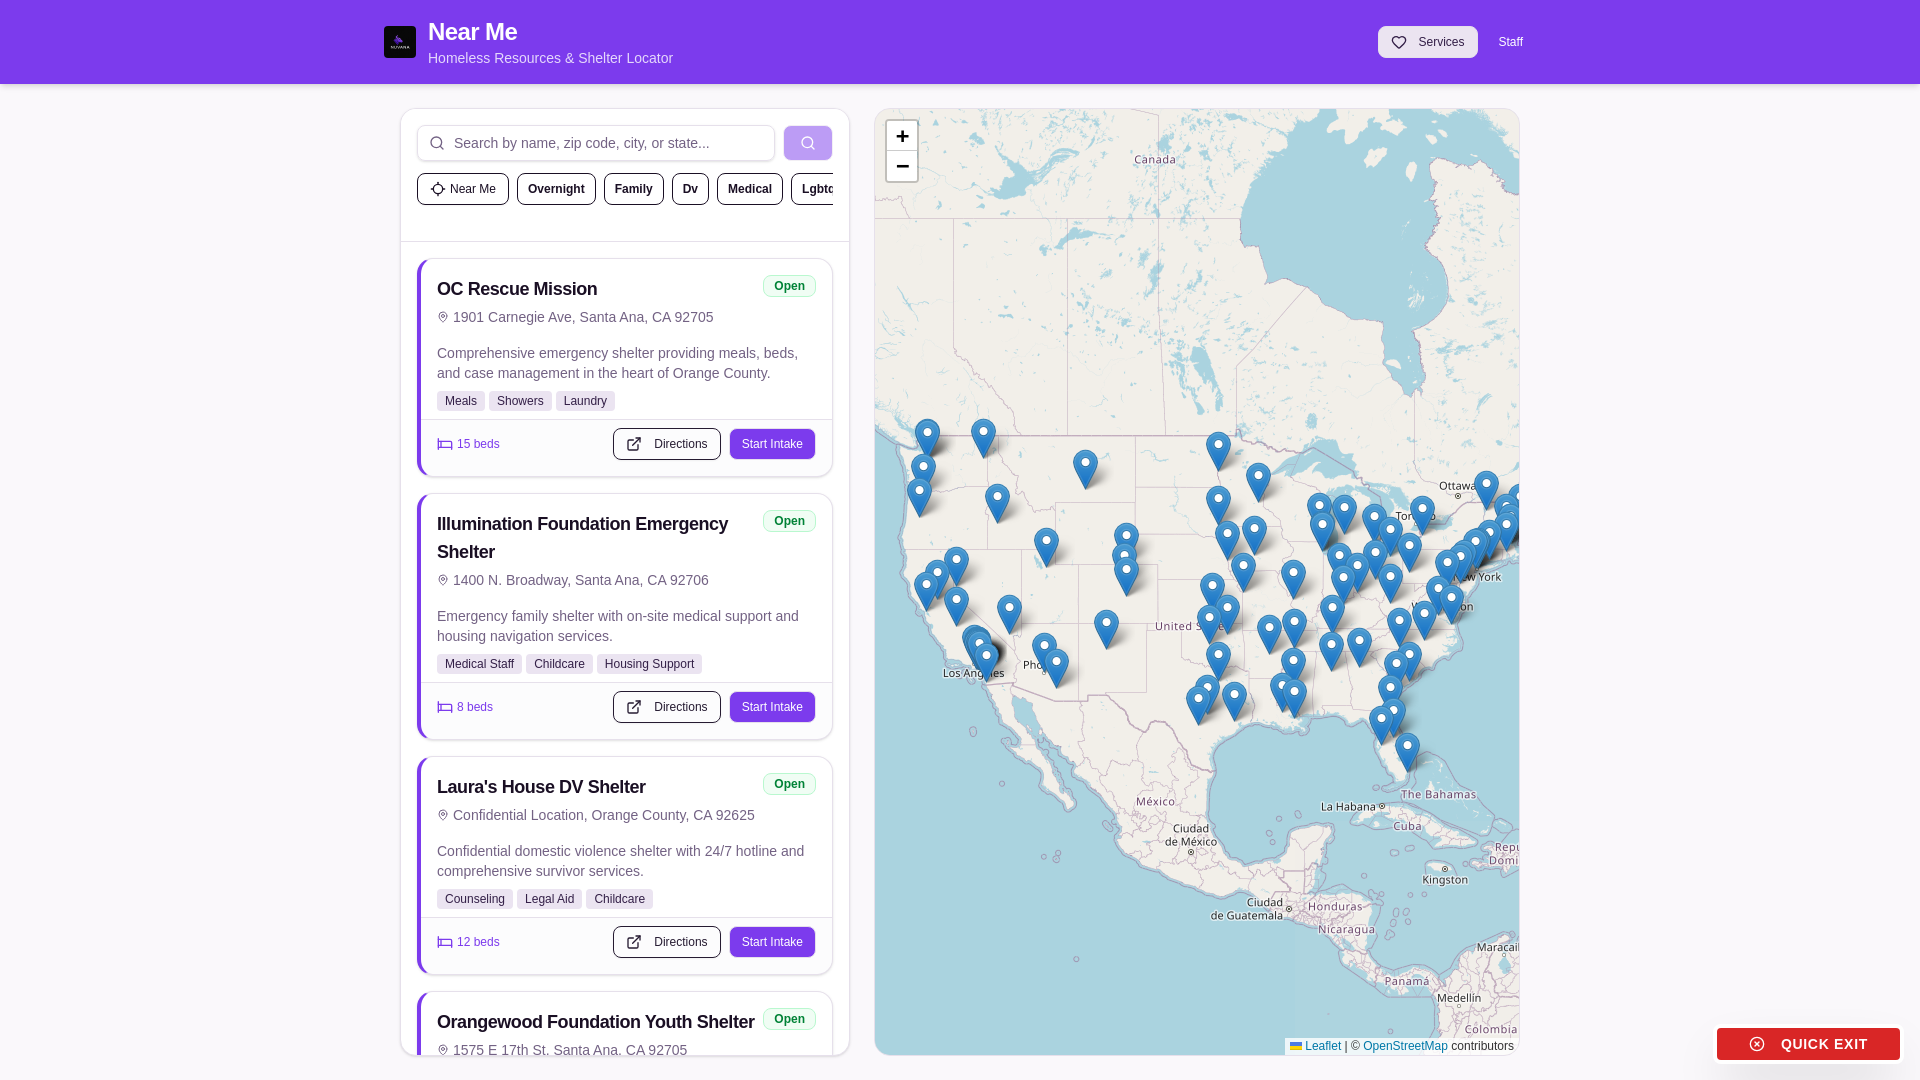Click the Near Me app logo
The image size is (1920, 1080).
coord(400,42)
